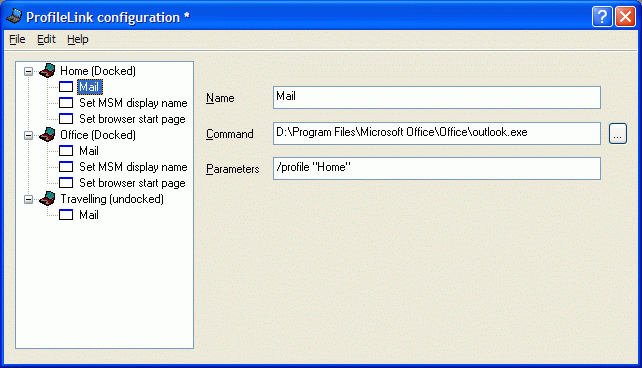This screenshot has width=642, height=368.
Task: Open the File menu
Action: coord(17,39)
